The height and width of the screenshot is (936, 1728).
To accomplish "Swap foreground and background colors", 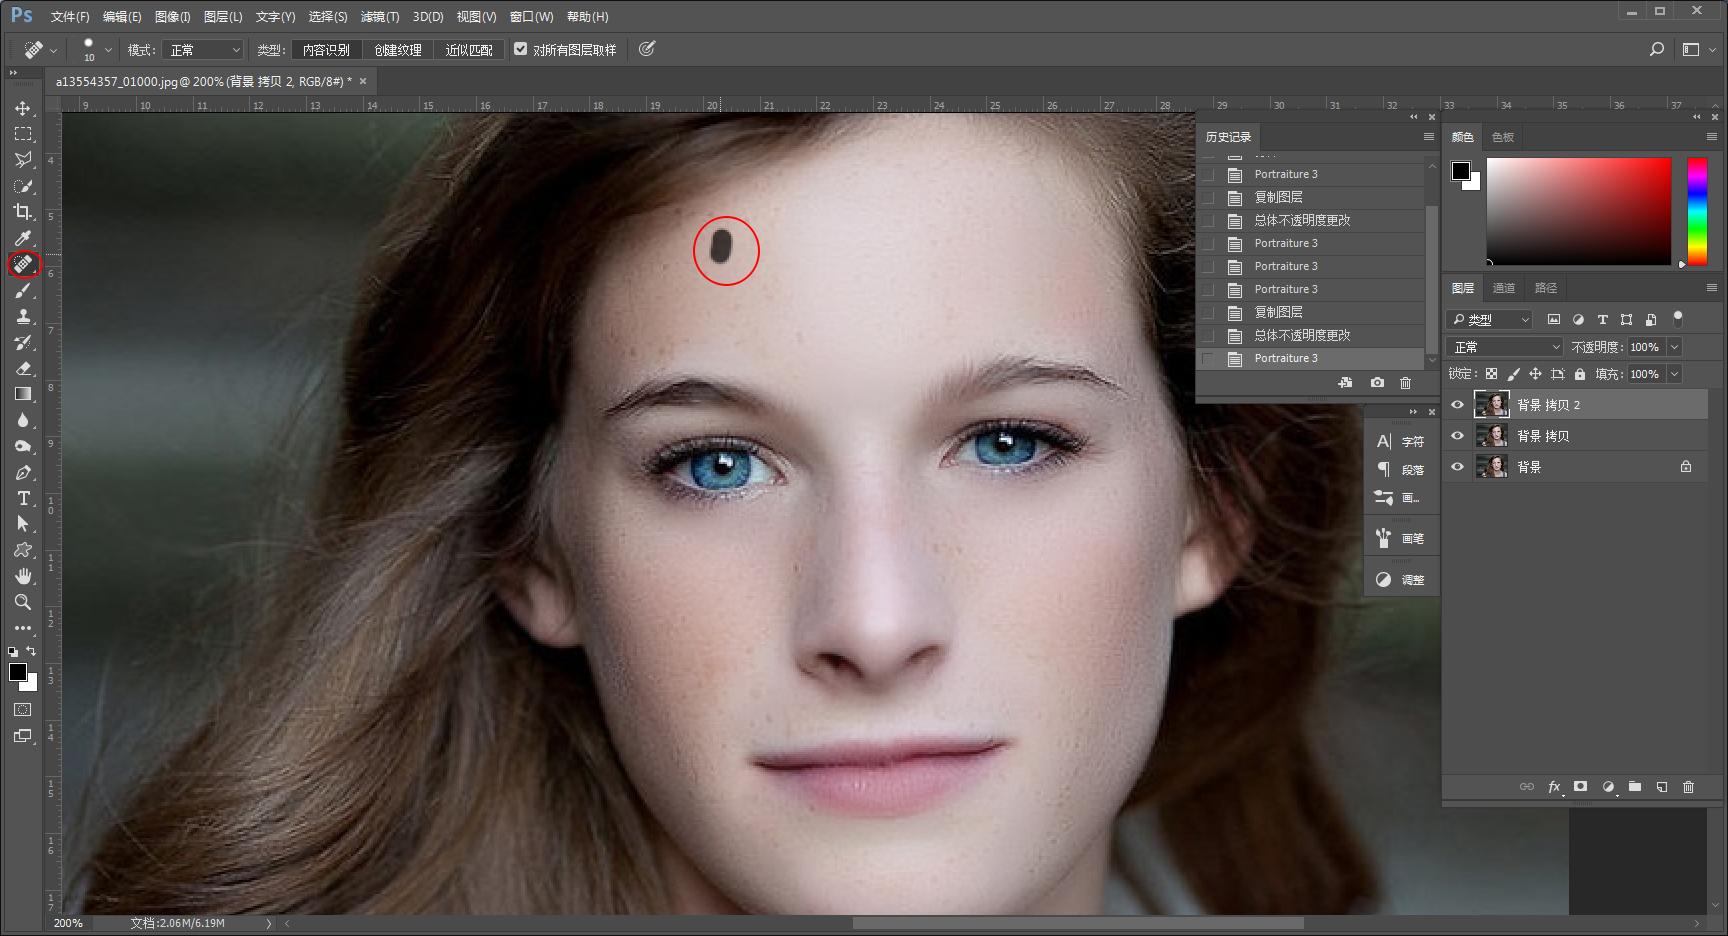I will pos(31,651).
